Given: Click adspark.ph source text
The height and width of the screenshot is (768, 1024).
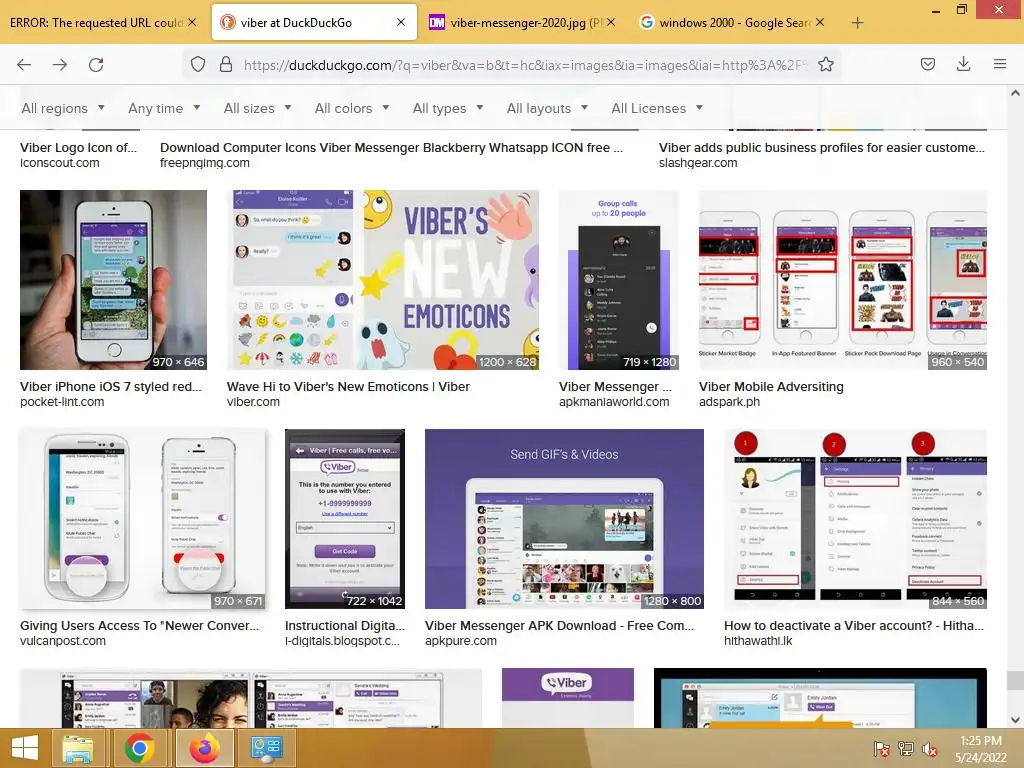Looking at the screenshot, I should click(x=729, y=402).
